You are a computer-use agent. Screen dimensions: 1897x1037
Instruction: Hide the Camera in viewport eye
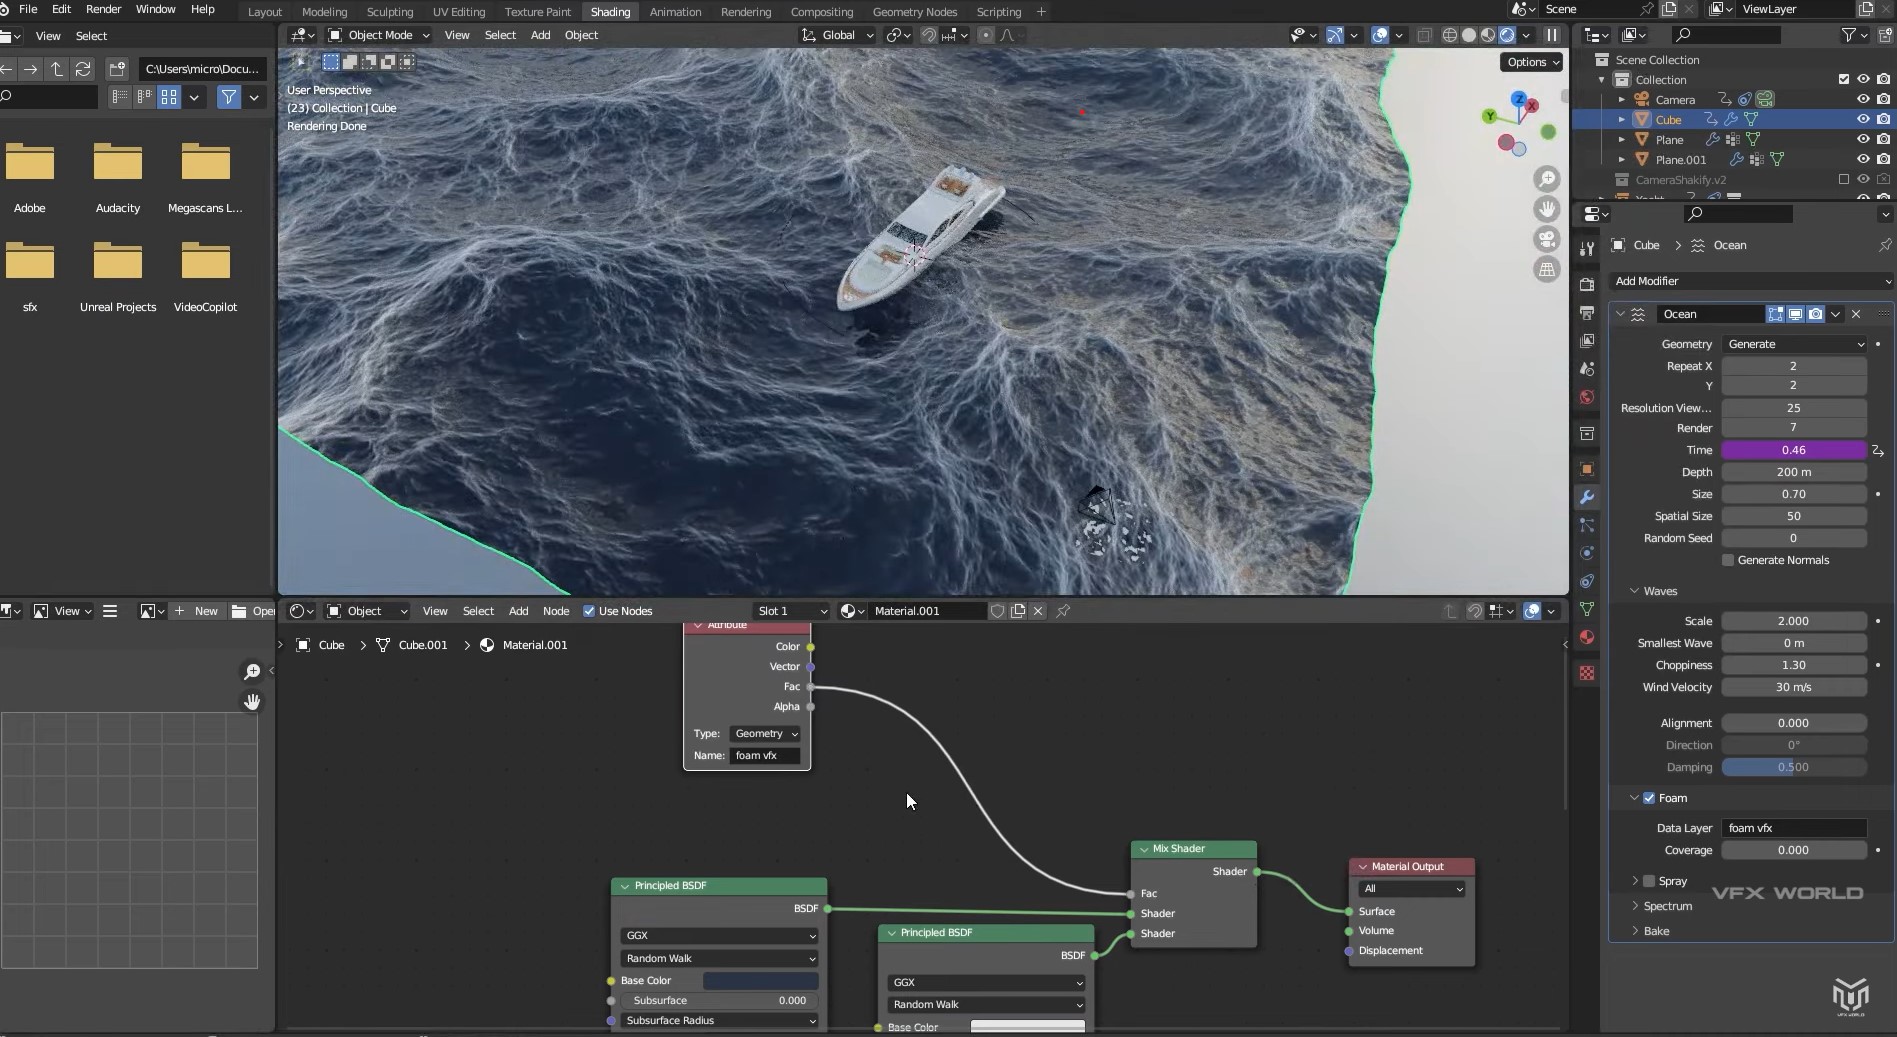tap(1863, 99)
